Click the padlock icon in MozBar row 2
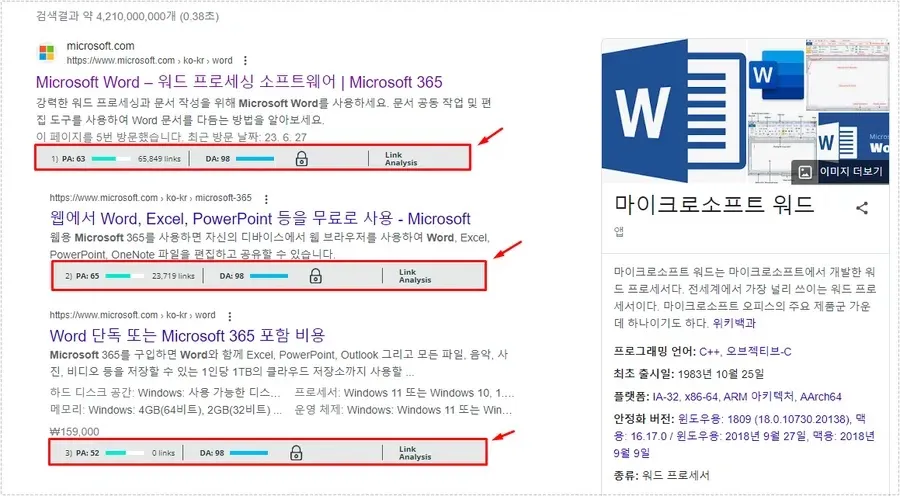Image resolution: width=900 pixels, height=496 pixels. pyautogui.click(x=315, y=276)
